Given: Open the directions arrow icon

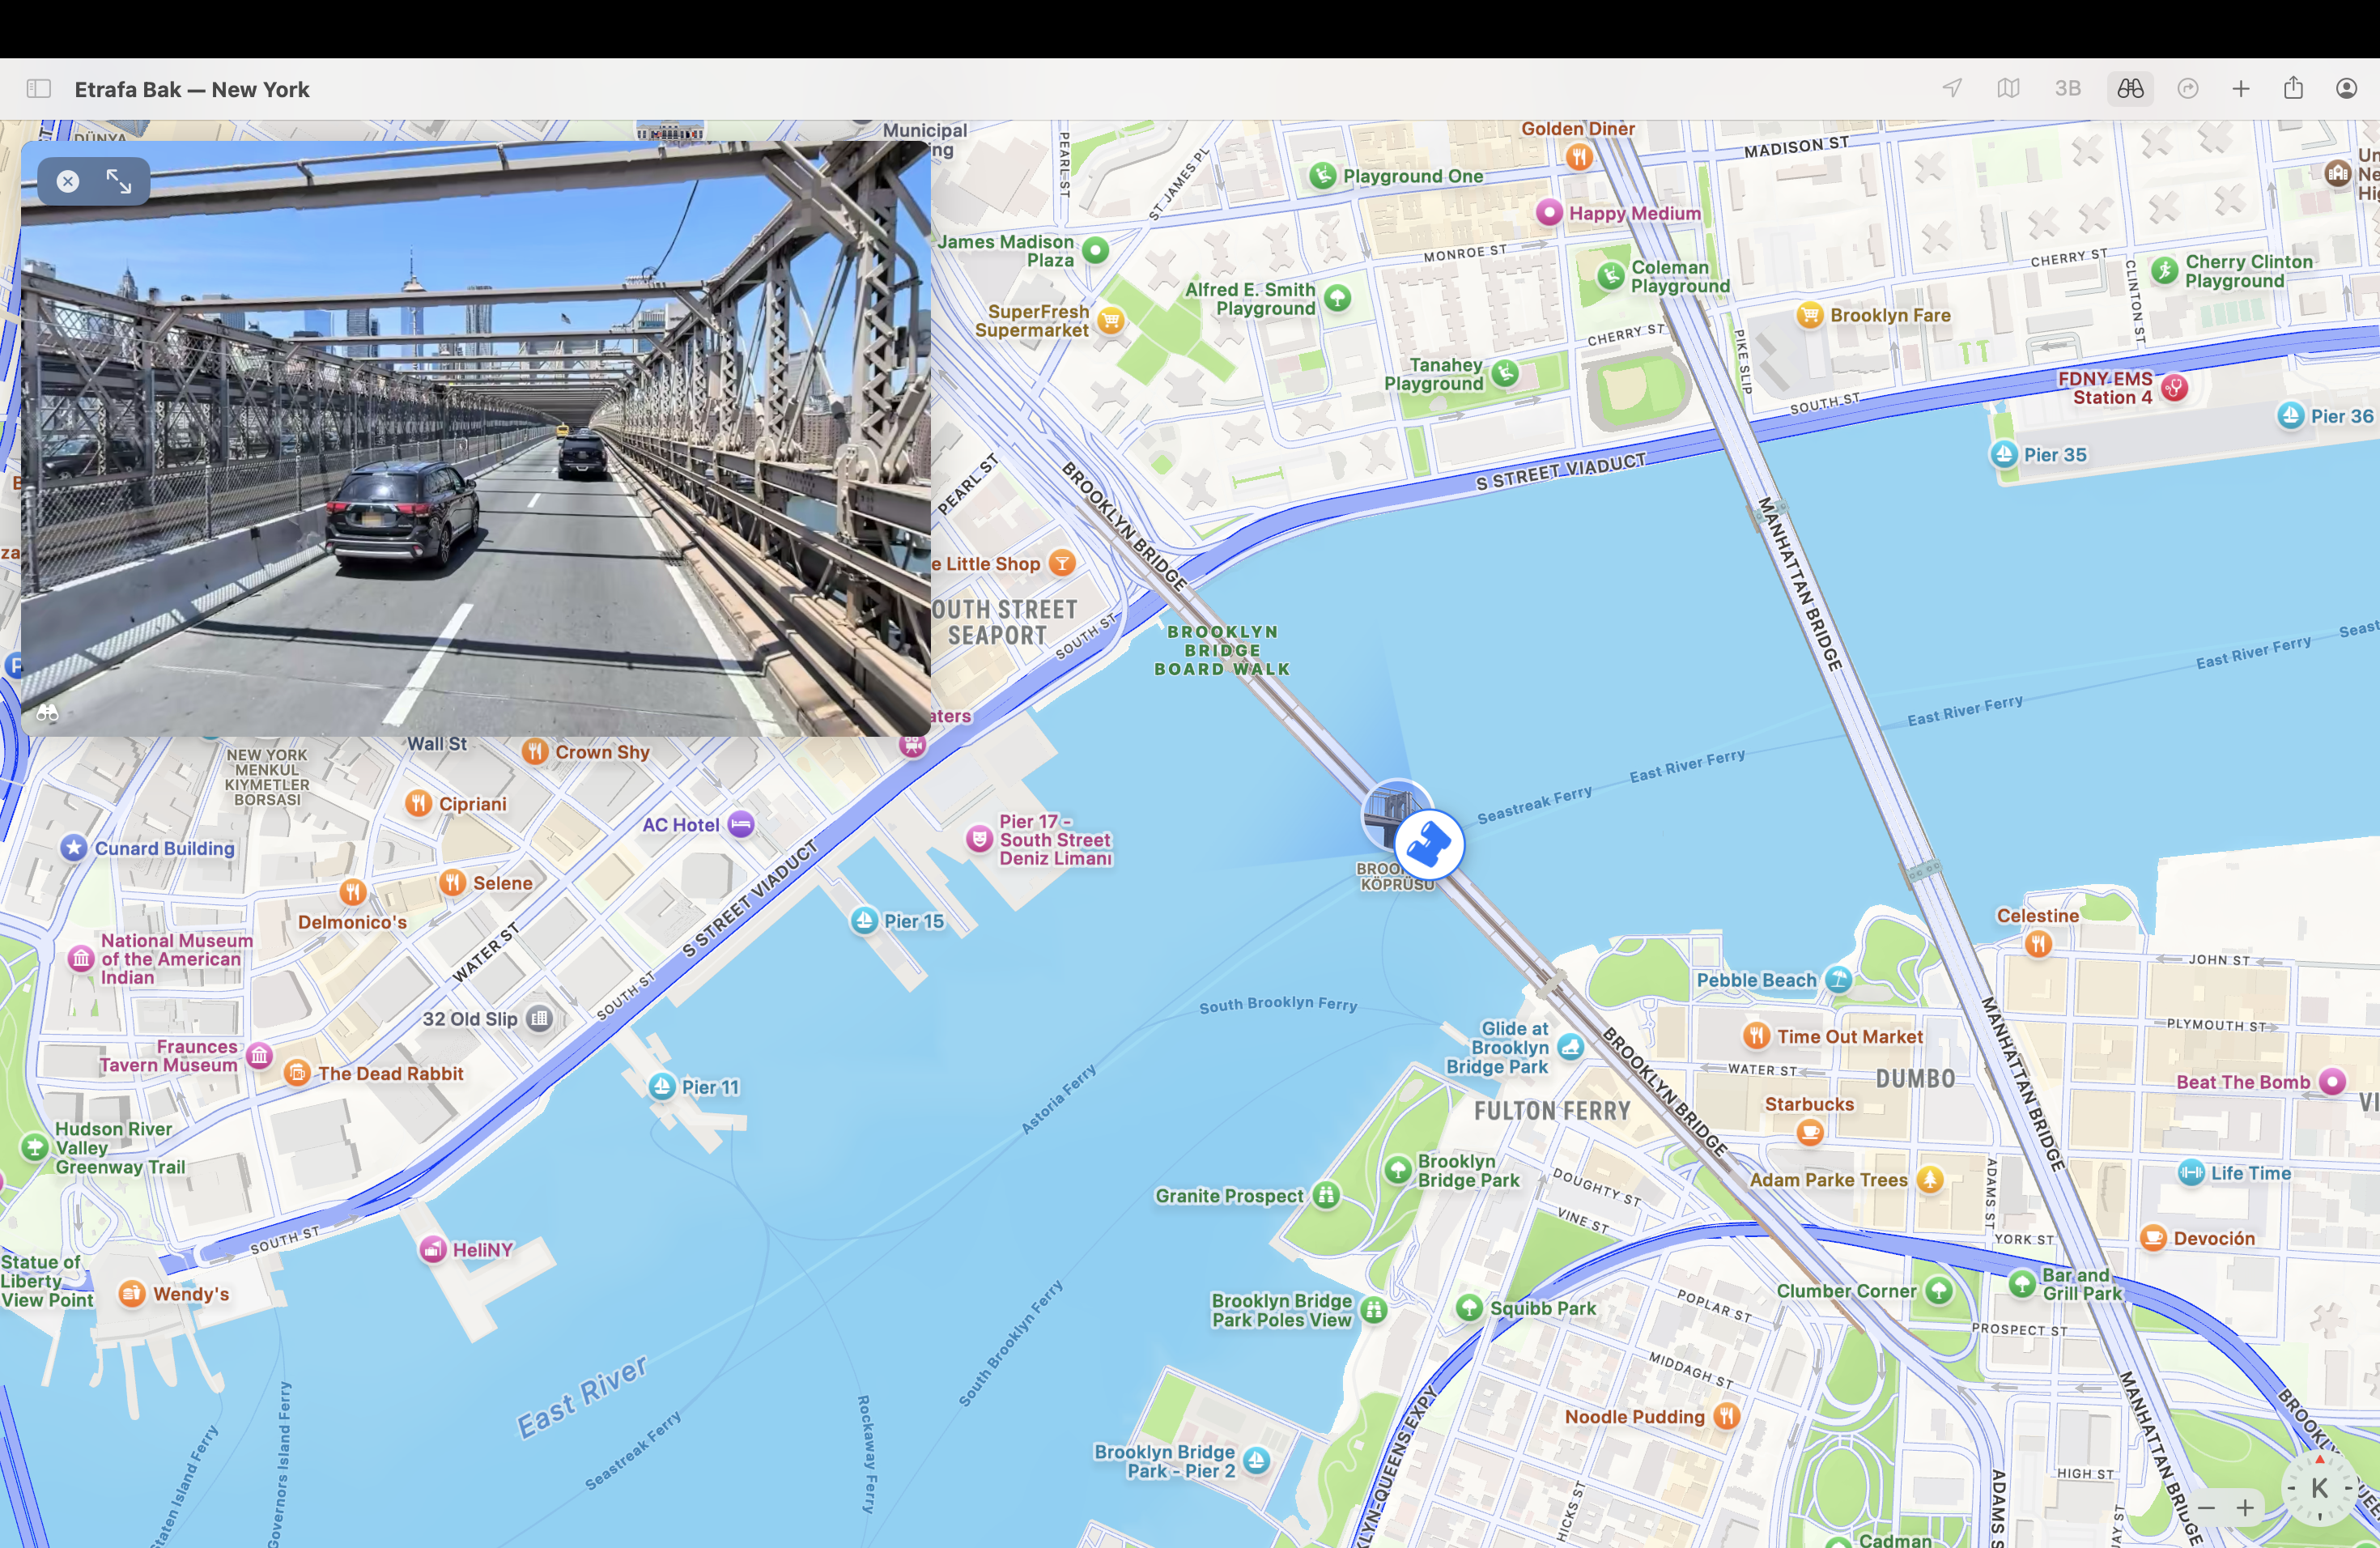Looking at the screenshot, I should coord(2188,89).
